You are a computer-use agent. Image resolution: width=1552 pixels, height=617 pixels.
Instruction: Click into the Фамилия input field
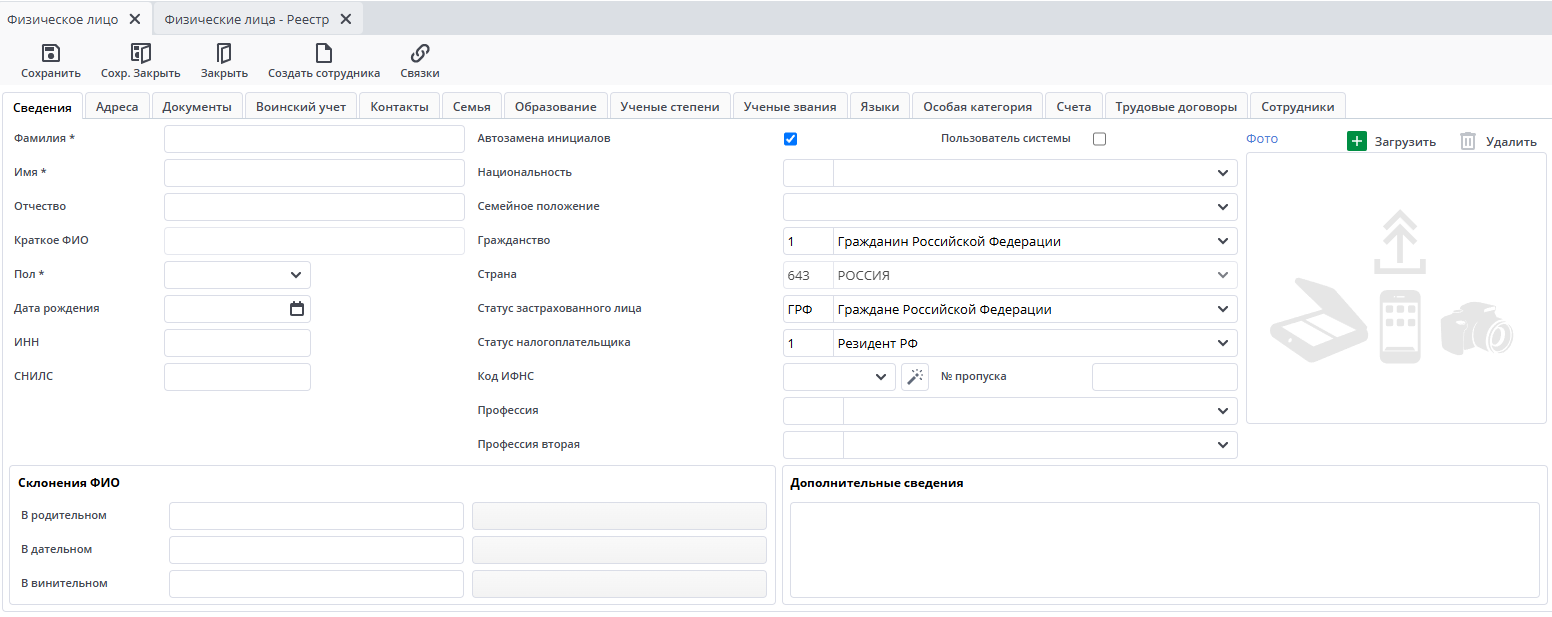[314, 139]
